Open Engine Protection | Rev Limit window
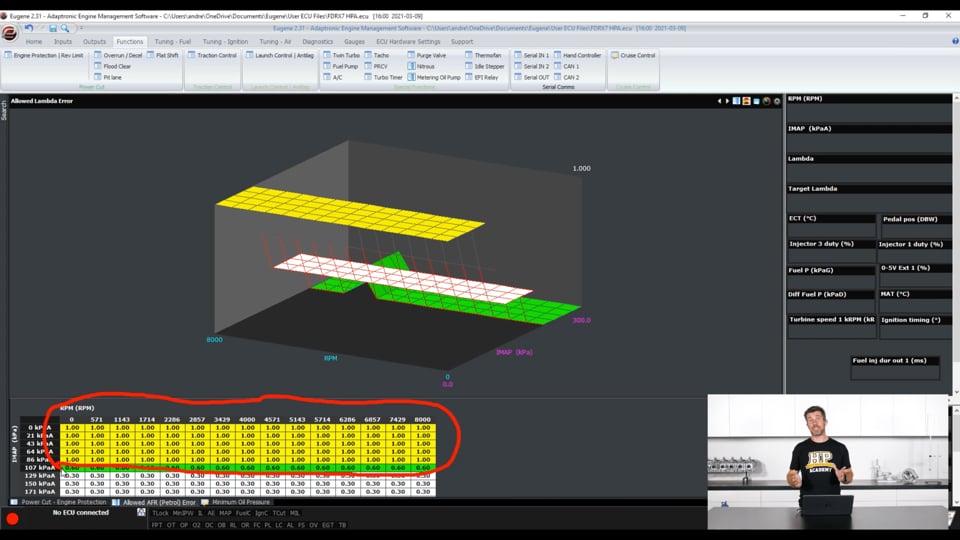The image size is (960, 540). (43, 55)
